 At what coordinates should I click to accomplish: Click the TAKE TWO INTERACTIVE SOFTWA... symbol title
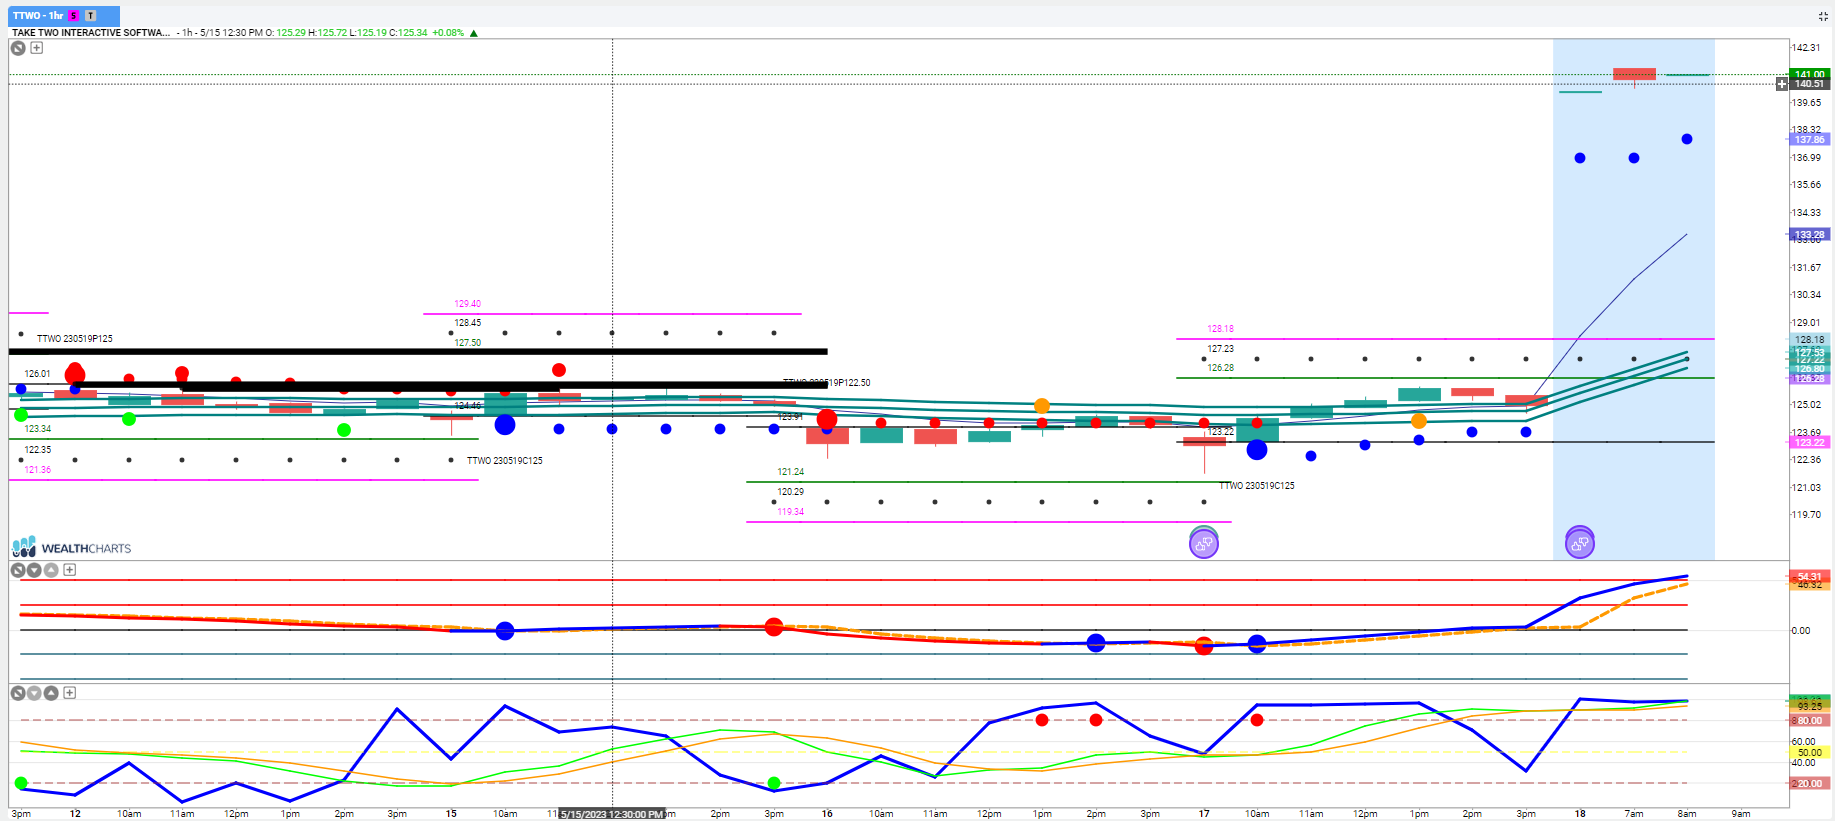click(91, 33)
